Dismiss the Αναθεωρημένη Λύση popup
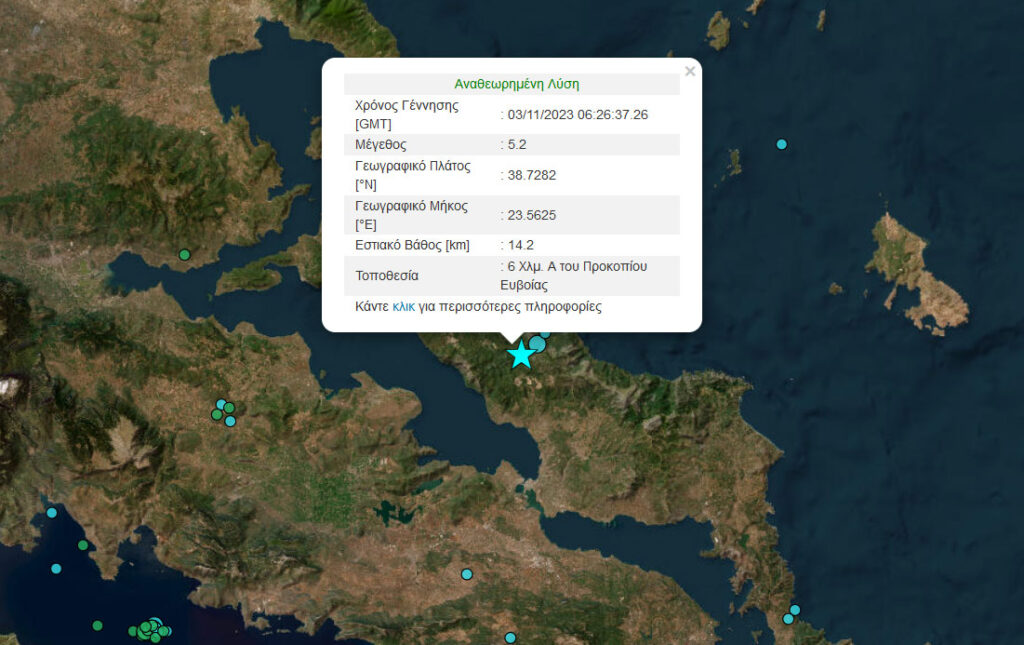This screenshot has width=1024, height=645. pyautogui.click(x=690, y=71)
